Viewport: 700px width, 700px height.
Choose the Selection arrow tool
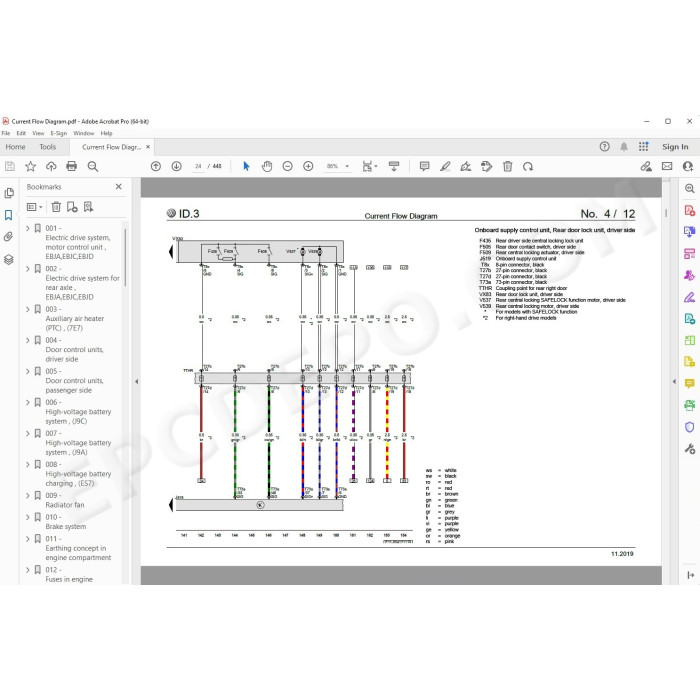[246, 166]
